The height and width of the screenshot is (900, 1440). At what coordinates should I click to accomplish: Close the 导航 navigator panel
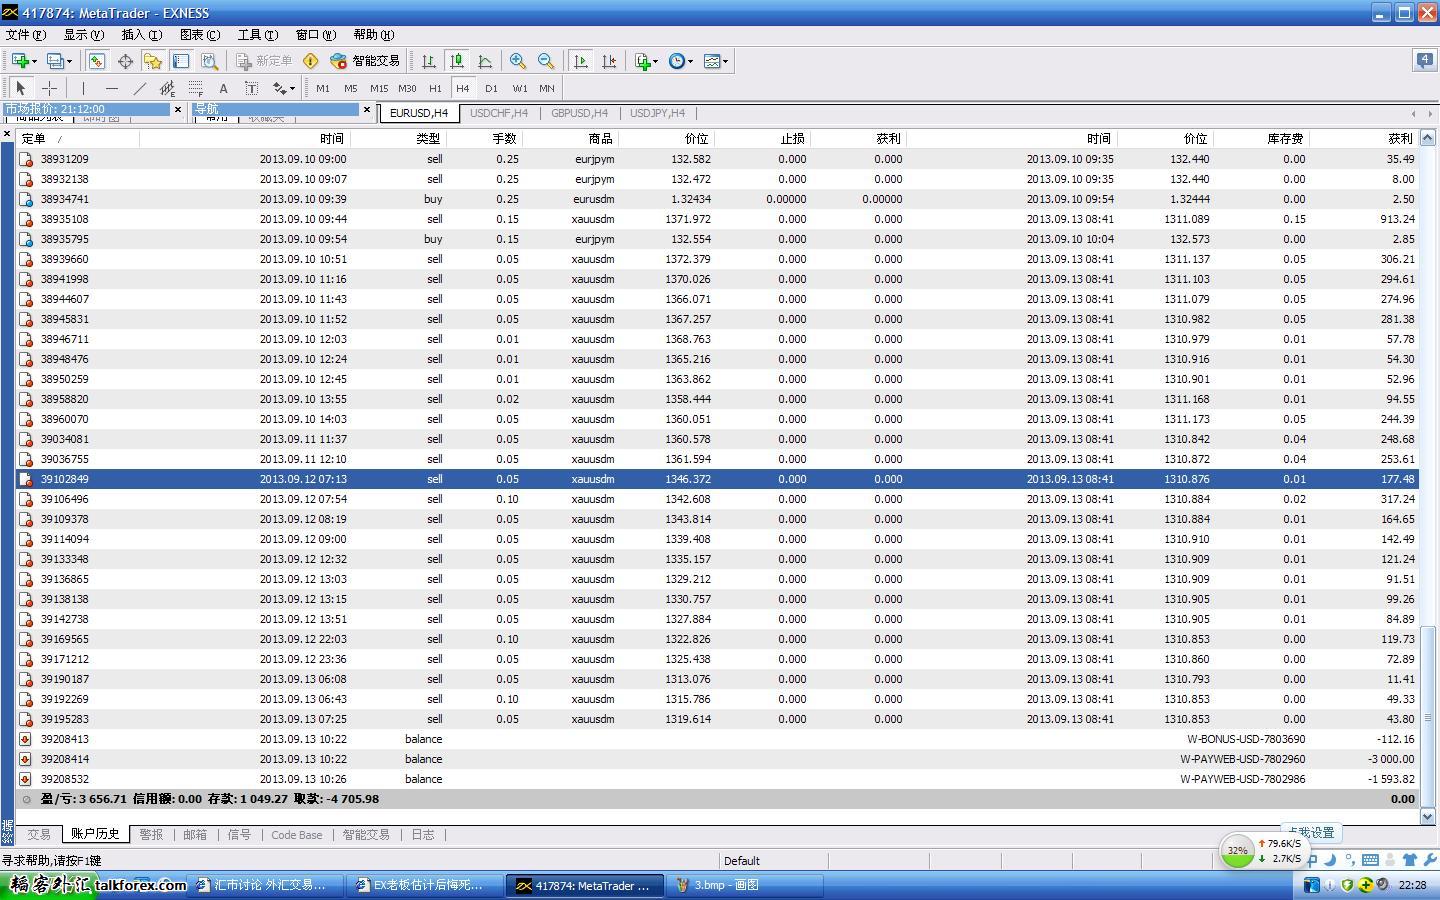click(x=367, y=109)
